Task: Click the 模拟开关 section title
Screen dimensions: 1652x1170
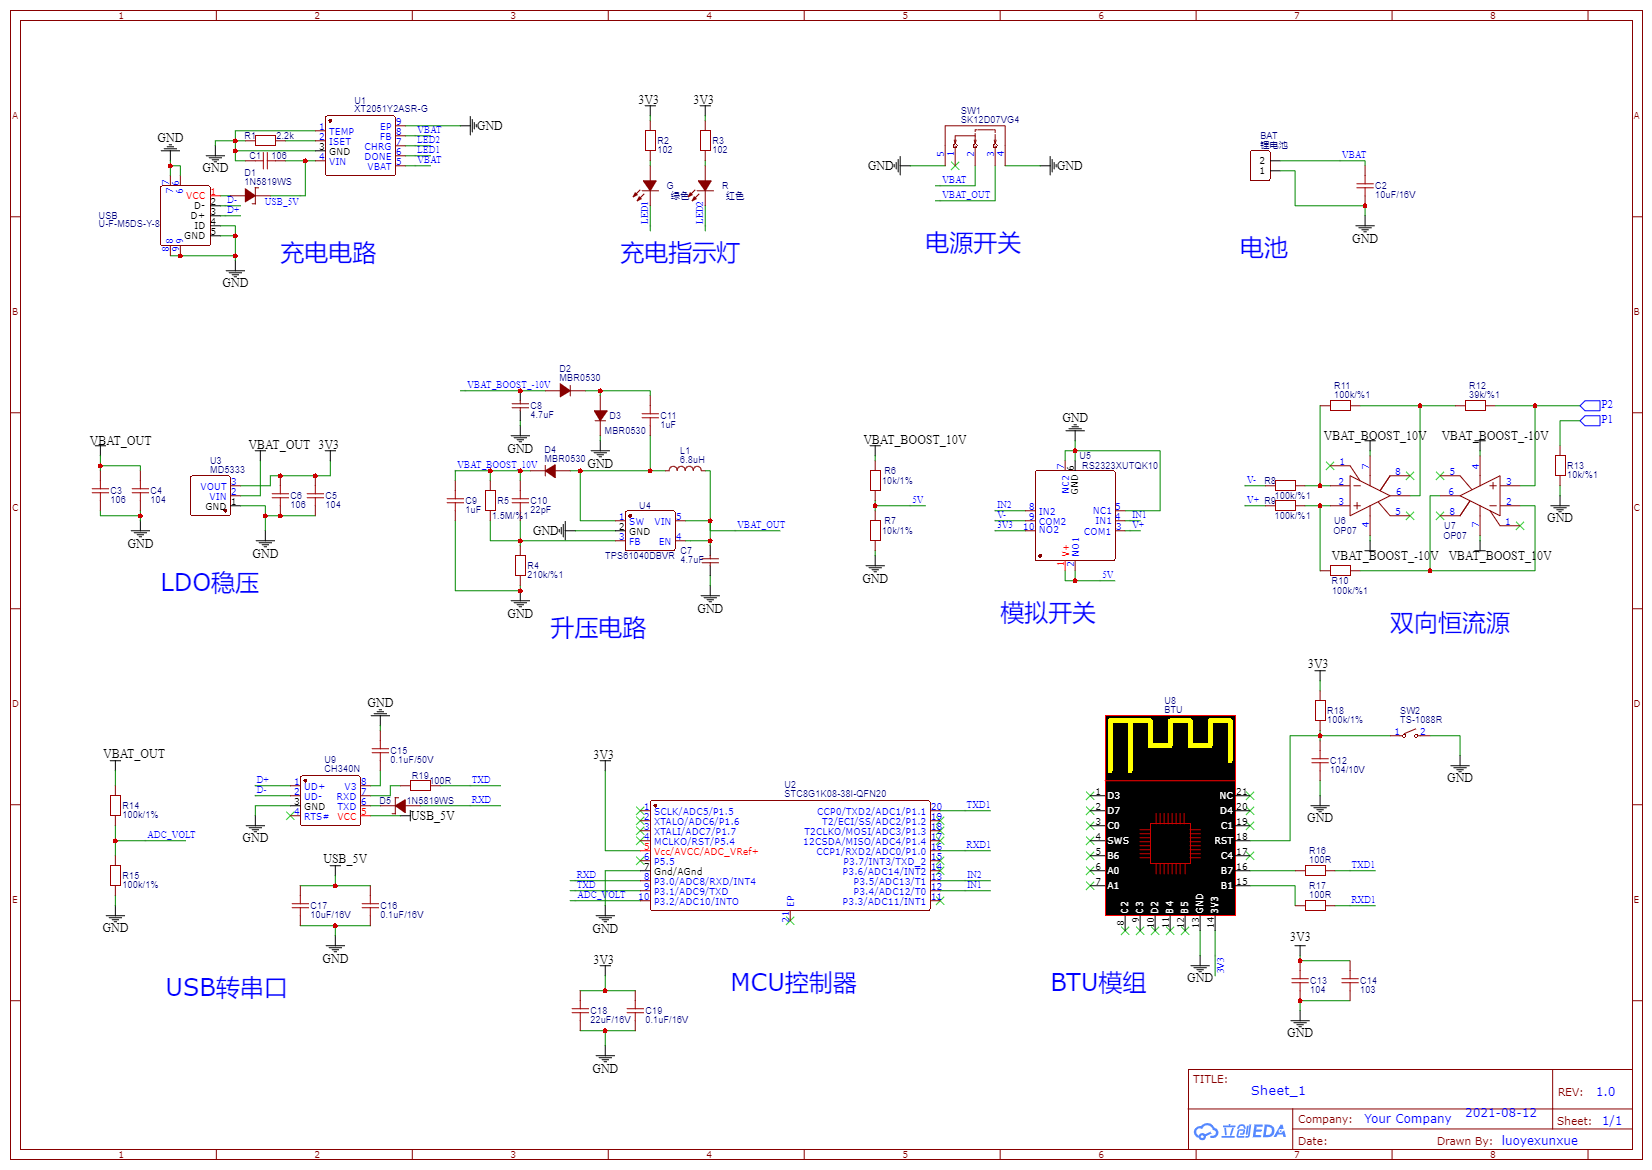Action: pyautogui.click(x=1048, y=613)
